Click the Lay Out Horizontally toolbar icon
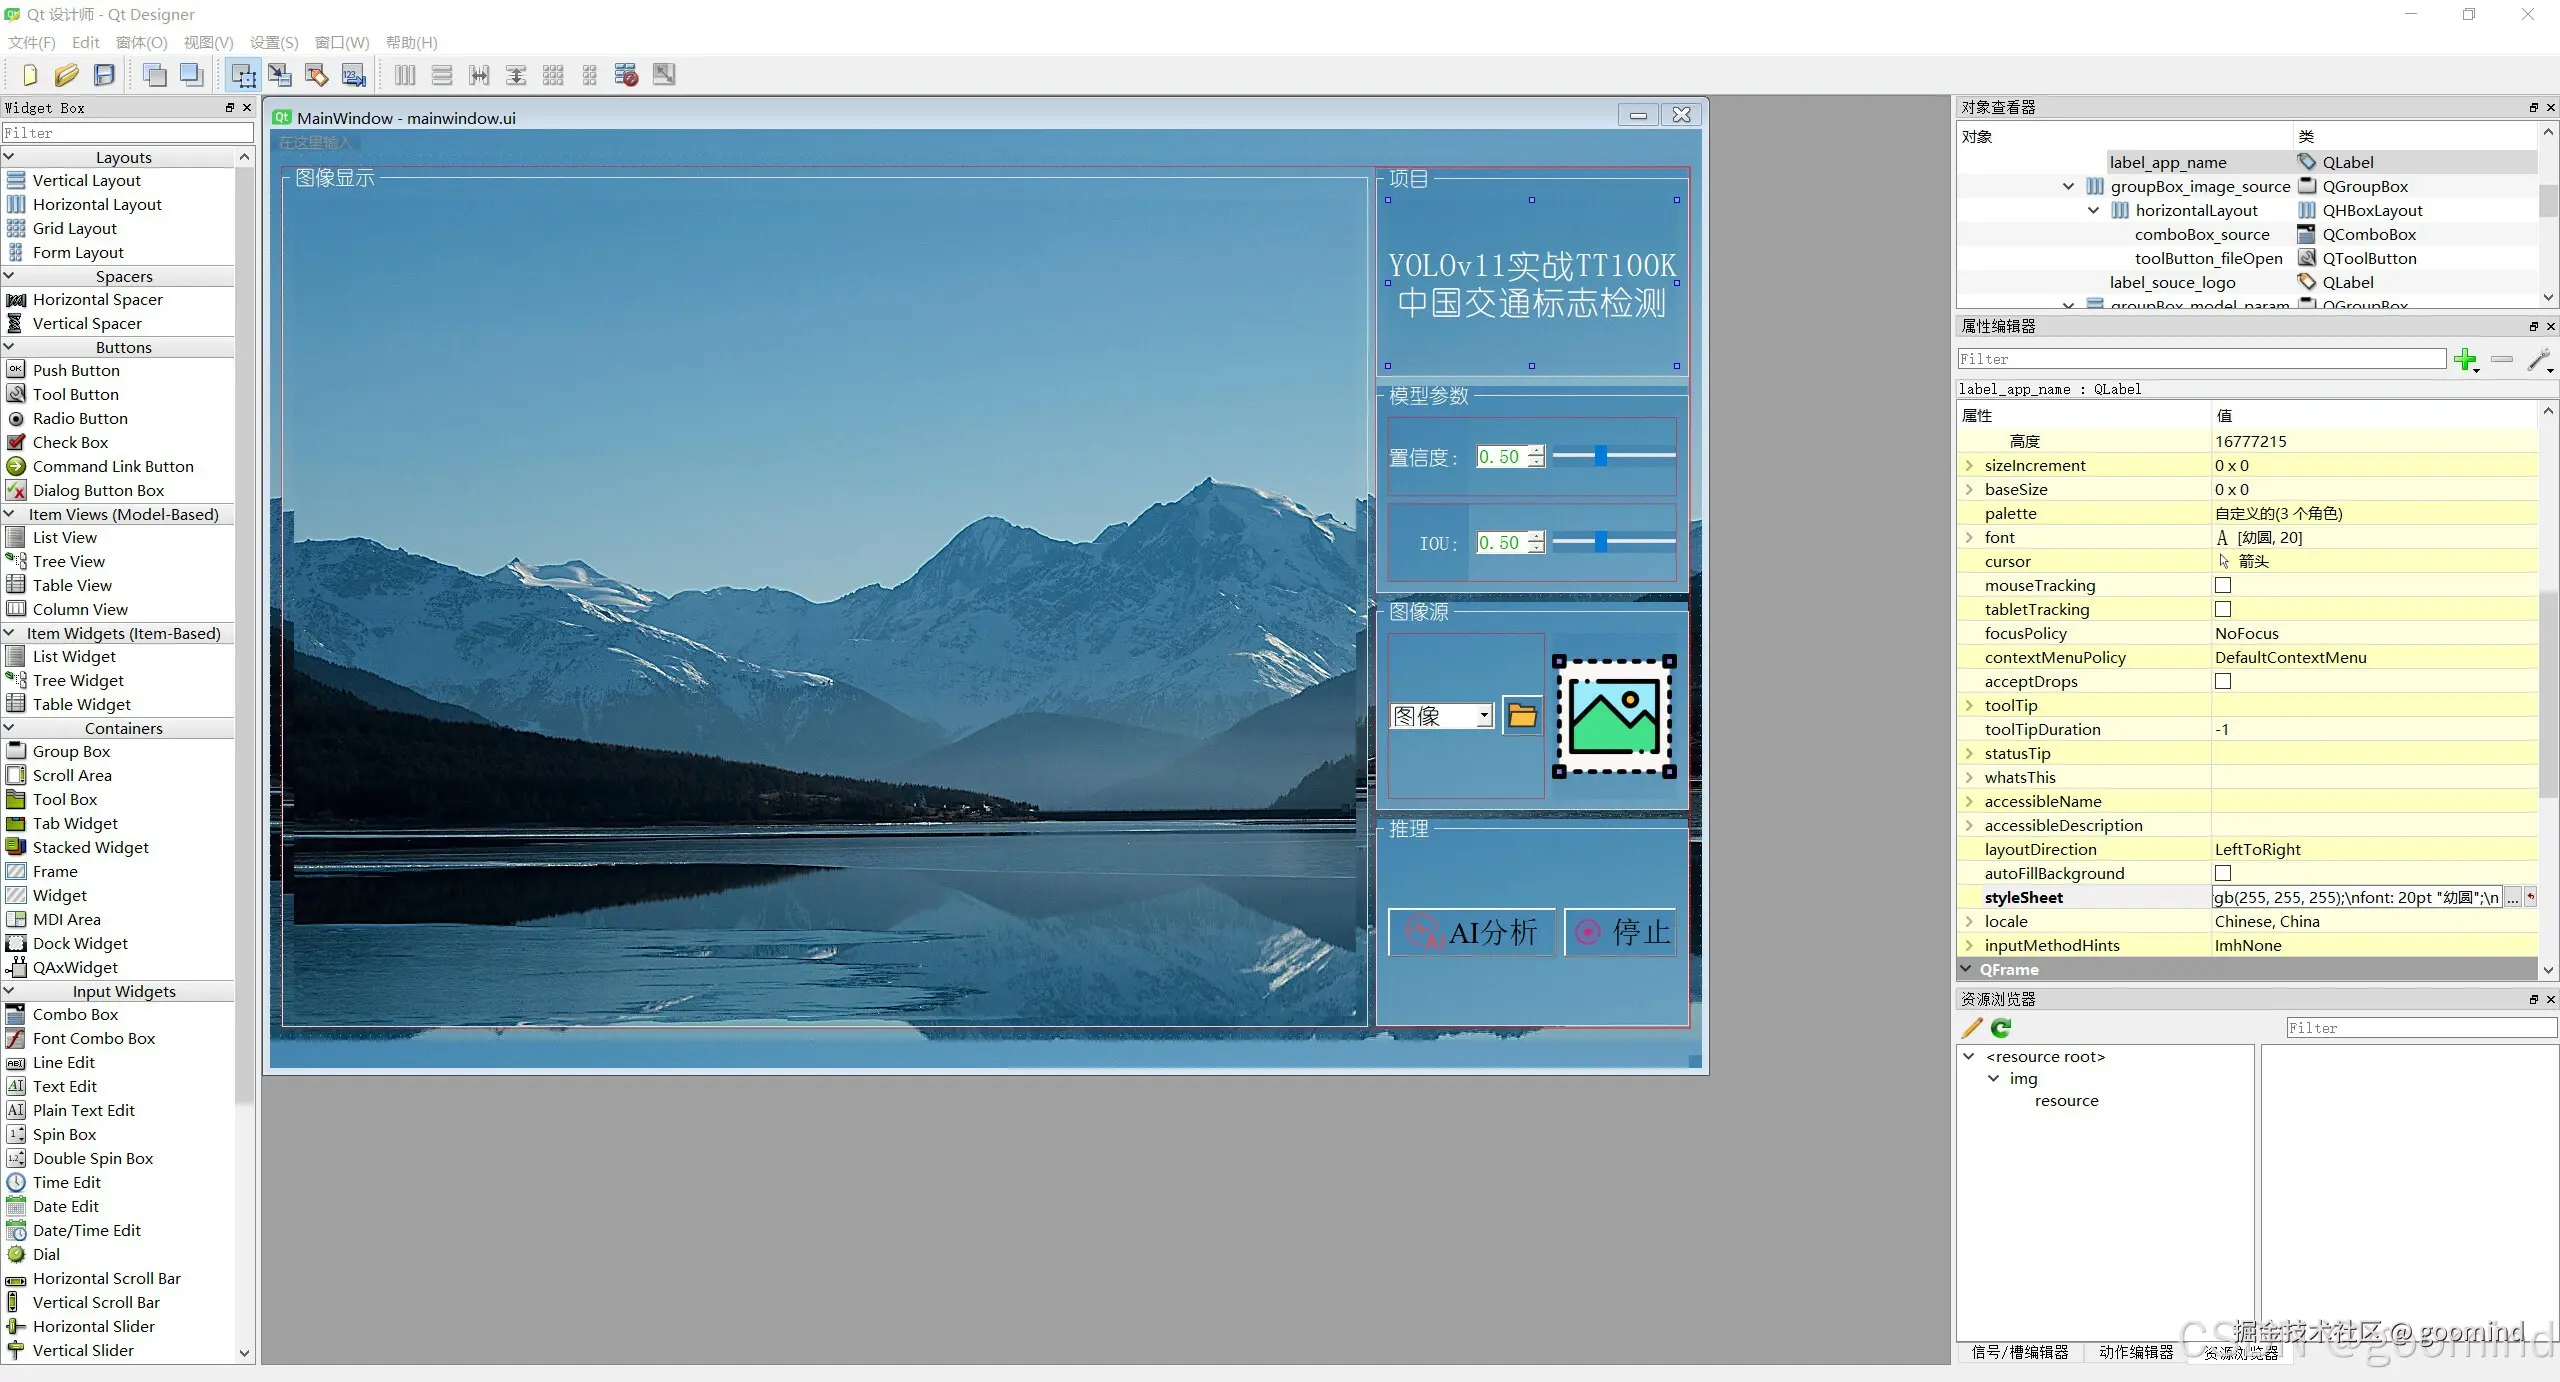Screen dimensions: 2560x1382 pyautogui.click(x=405, y=75)
